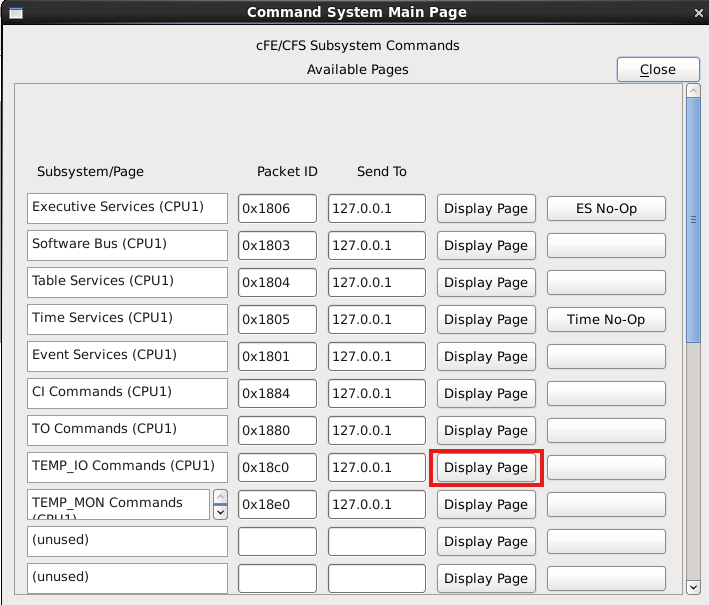
Task: Open Display Page for Software Bus
Action: [x=485, y=246]
